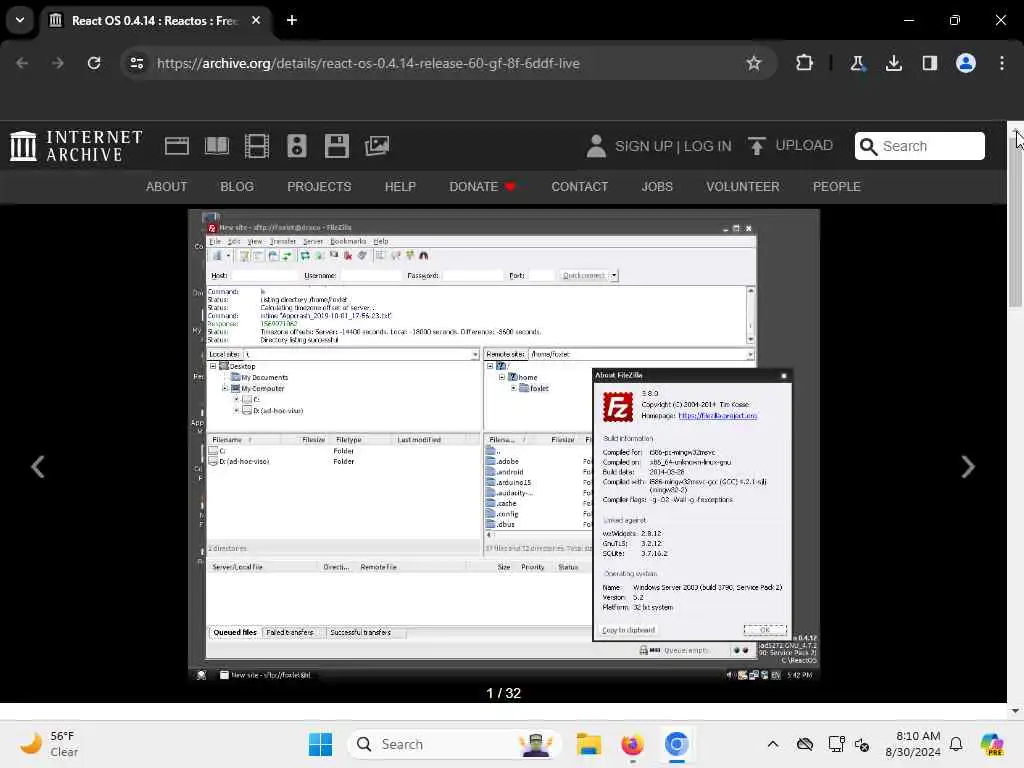The image size is (1024, 768).
Task: Show hidden system tray icons
Action: coord(773,744)
